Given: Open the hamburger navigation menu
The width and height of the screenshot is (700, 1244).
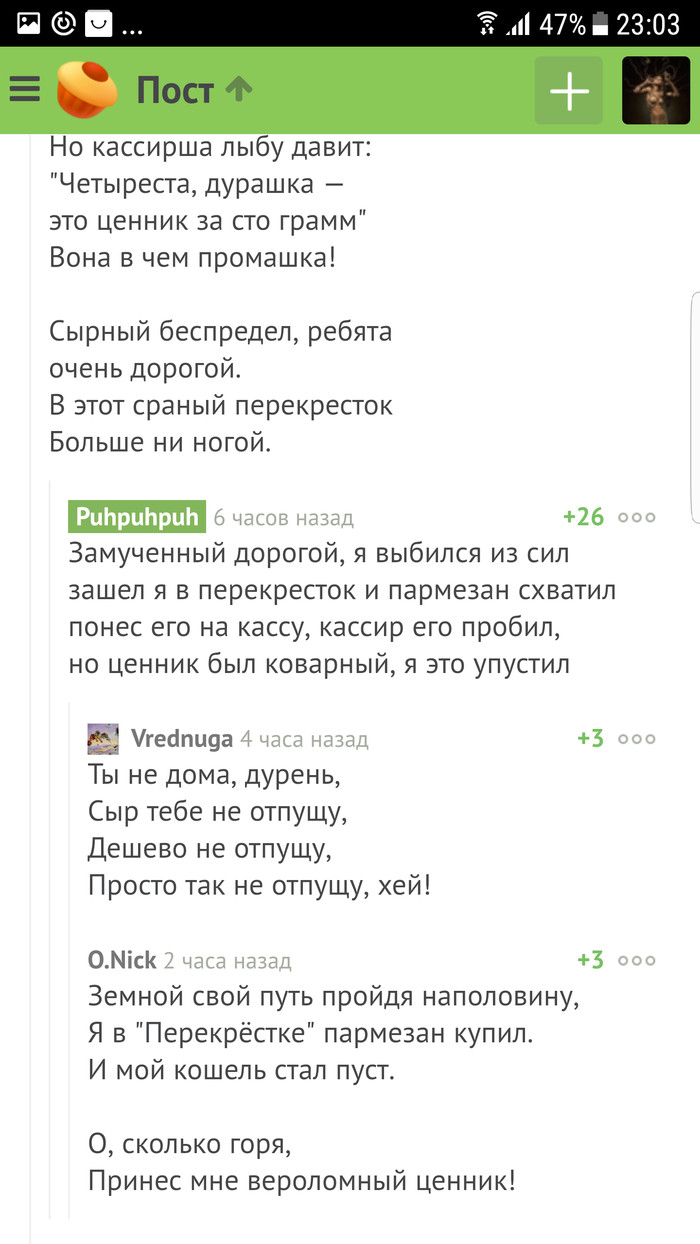Looking at the screenshot, I should pyautogui.click(x=25, y=91).
